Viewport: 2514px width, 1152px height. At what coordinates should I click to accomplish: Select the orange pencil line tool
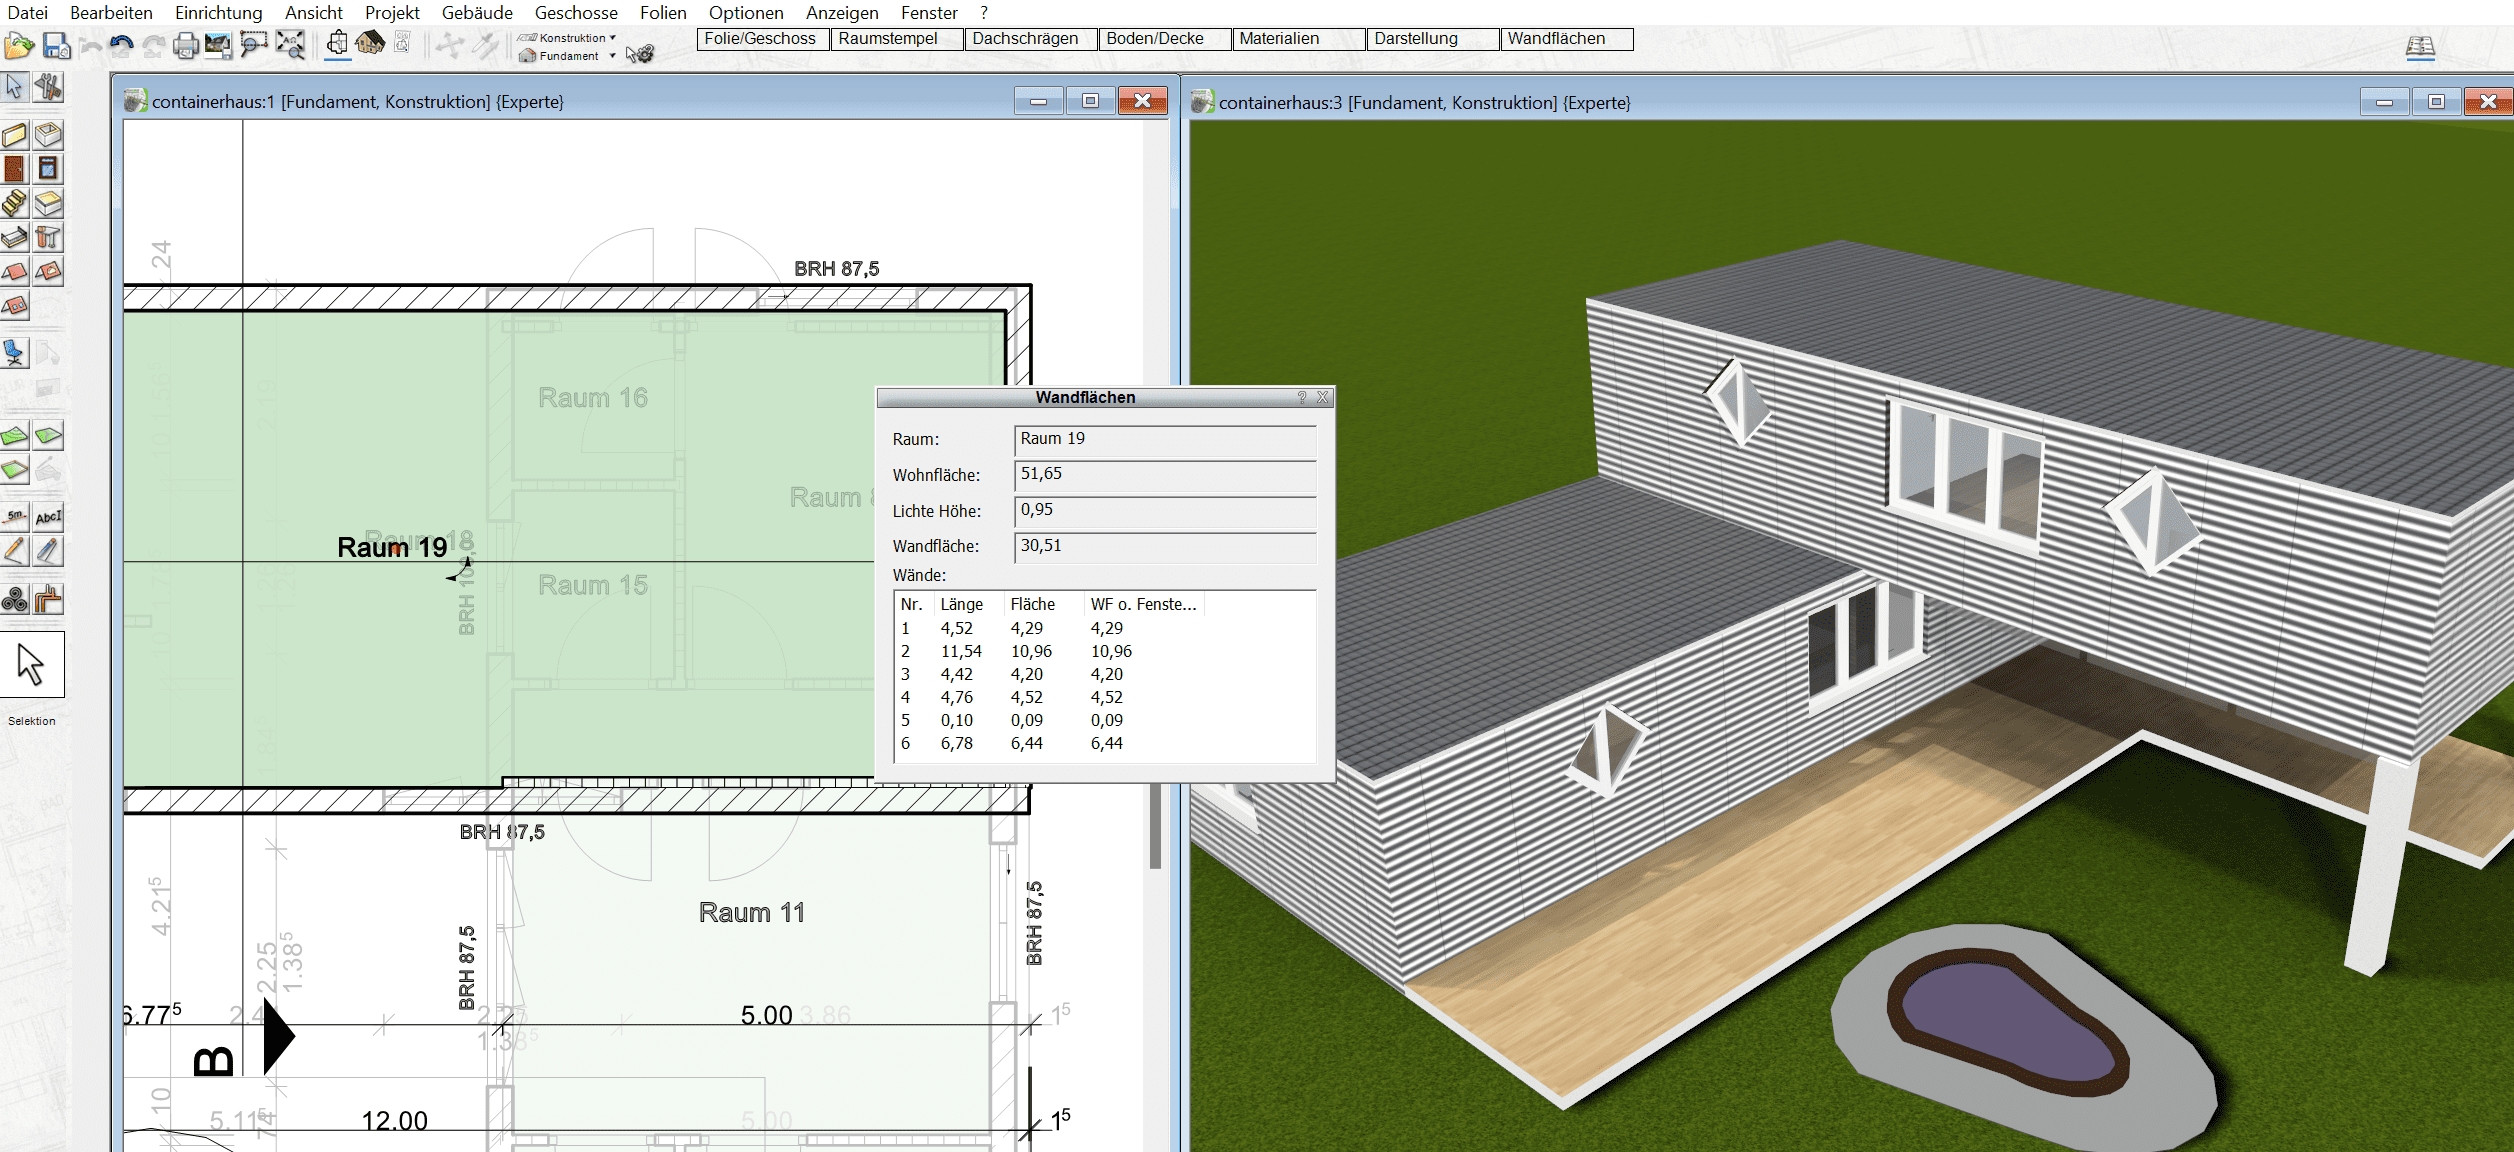tap(15, 551)
